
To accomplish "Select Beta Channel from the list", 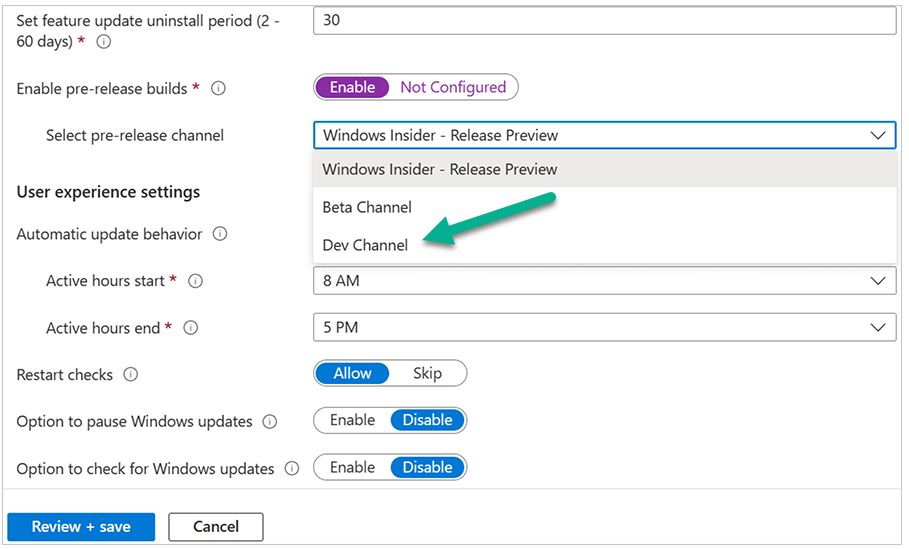I will click(x=605, y=207).
